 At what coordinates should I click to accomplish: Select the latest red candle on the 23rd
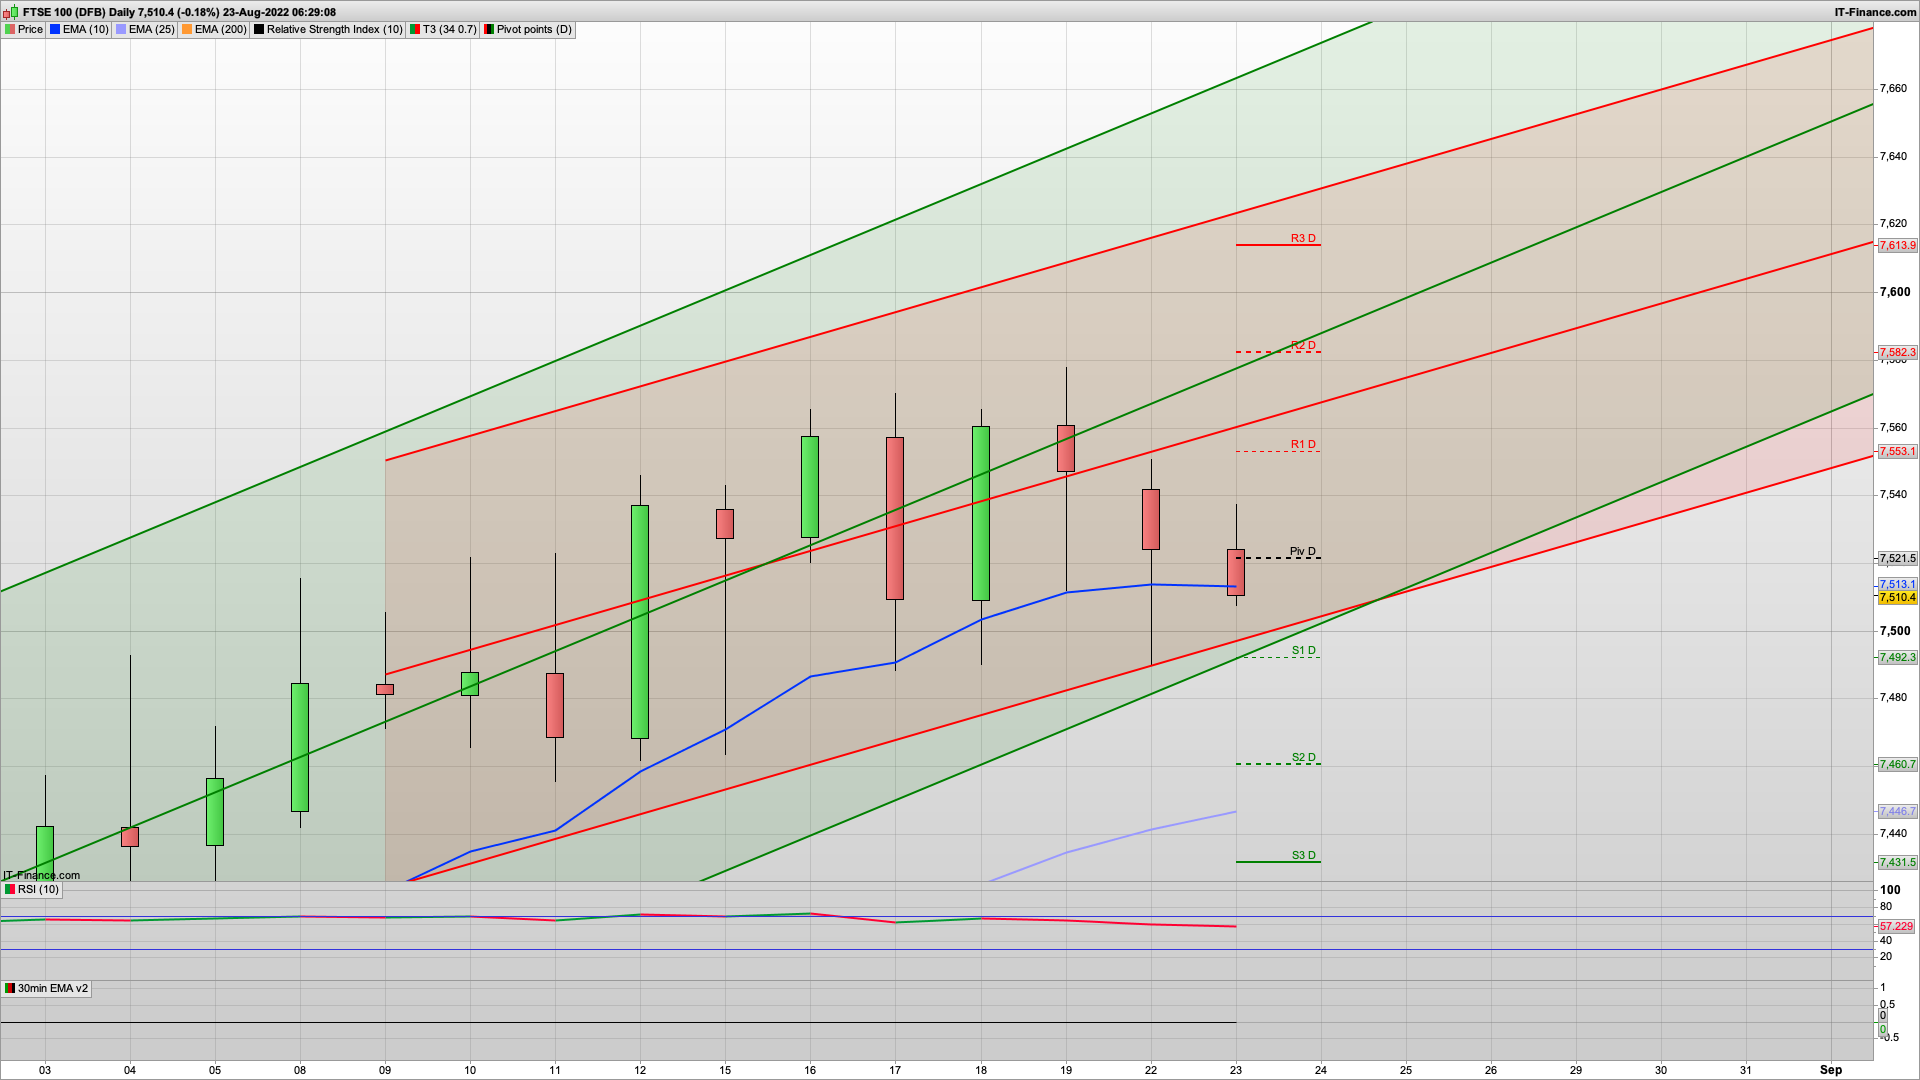pos(1236,572)
